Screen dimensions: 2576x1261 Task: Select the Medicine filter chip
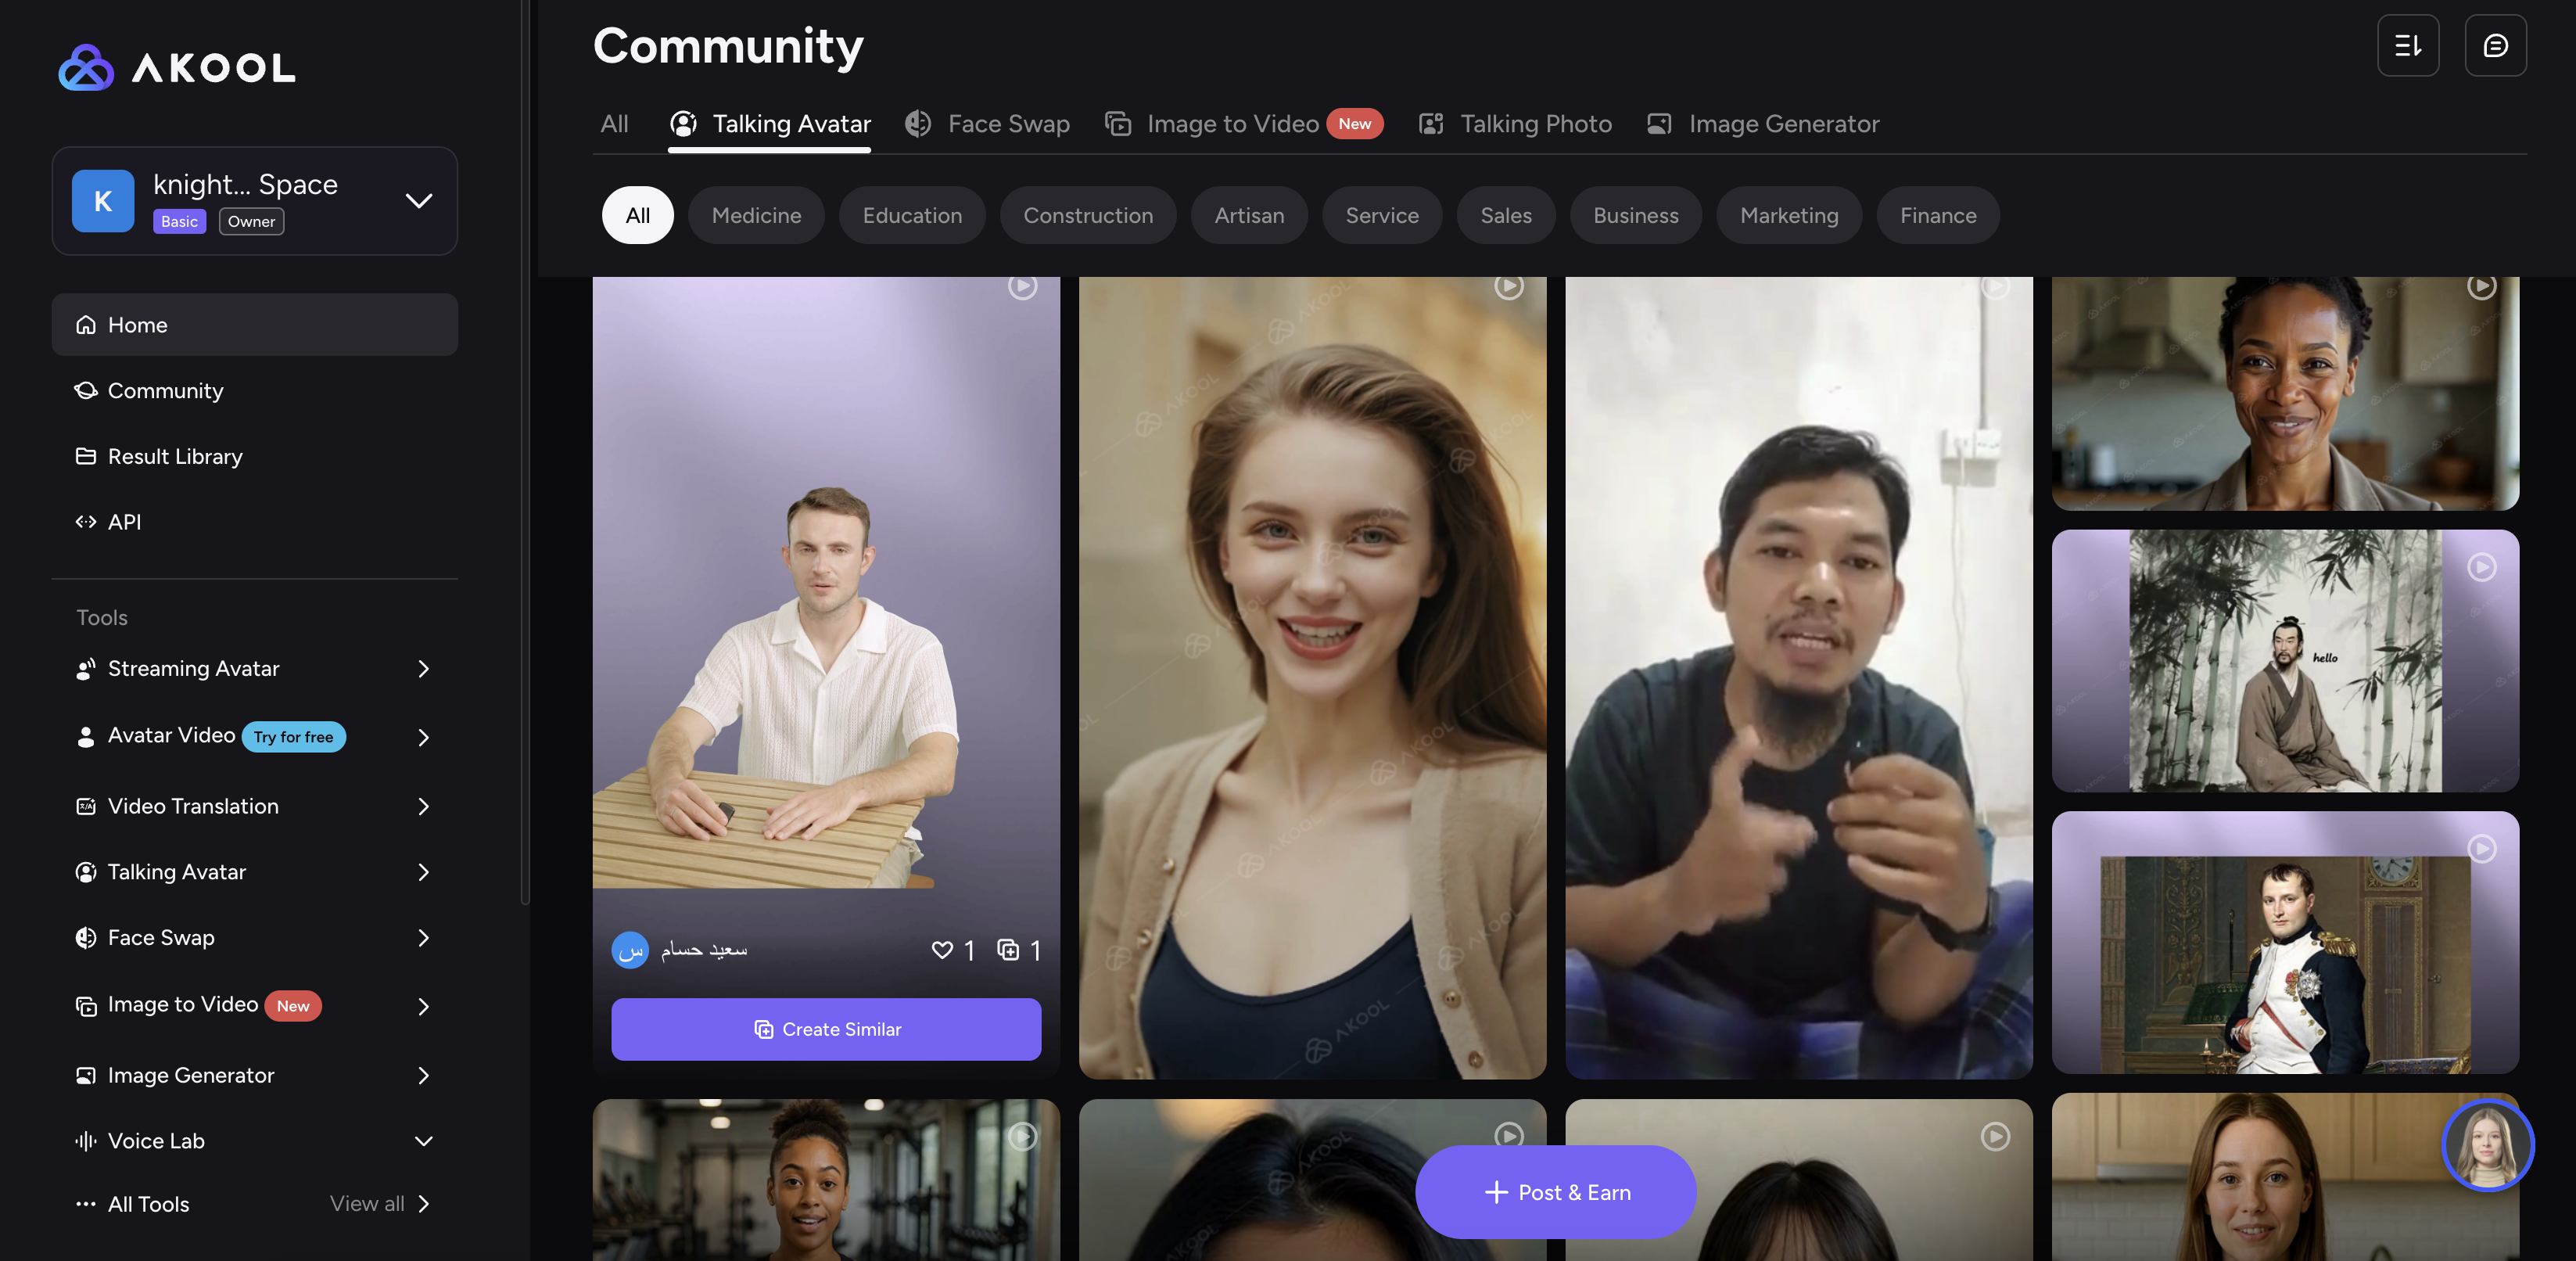[x=756, y=216]
